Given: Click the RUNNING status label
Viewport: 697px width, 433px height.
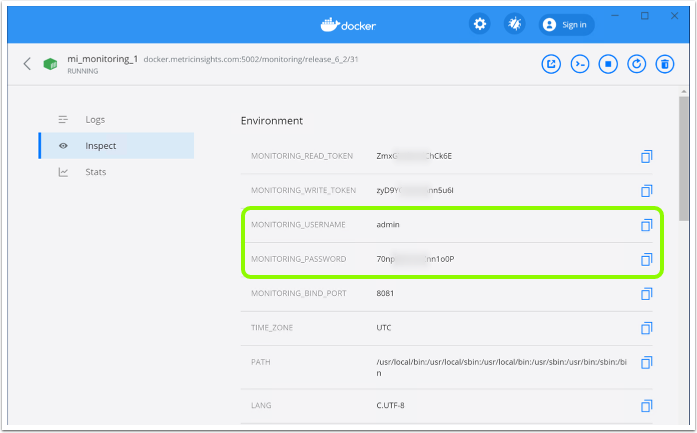Looking at the screenshot, I should tap(83, 71).
